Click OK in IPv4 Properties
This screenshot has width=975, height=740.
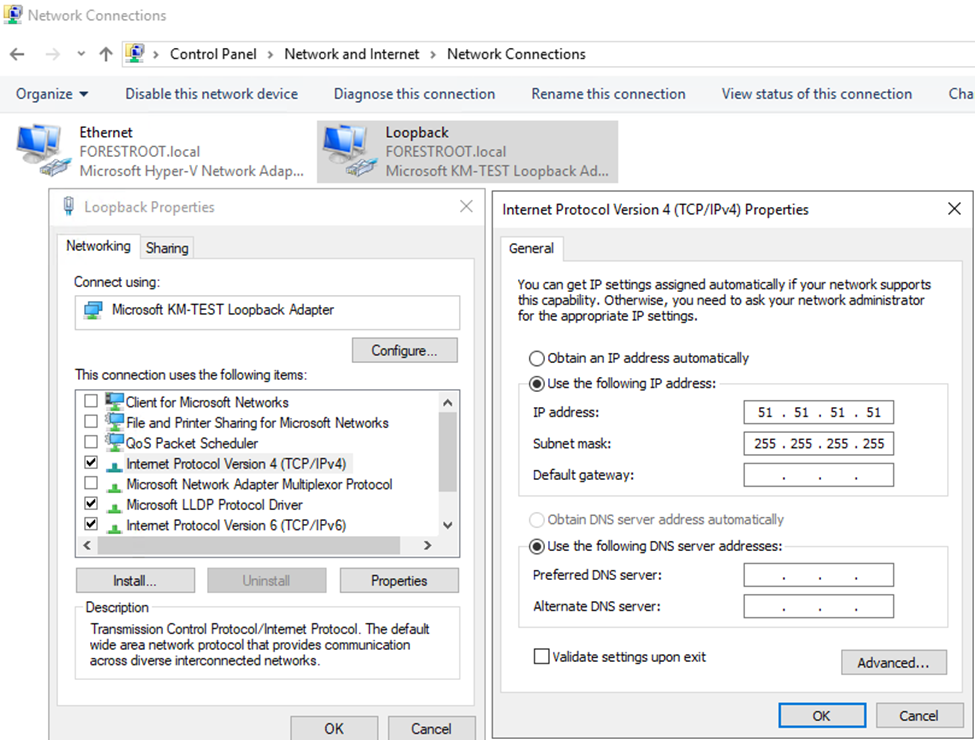(821, 715)
